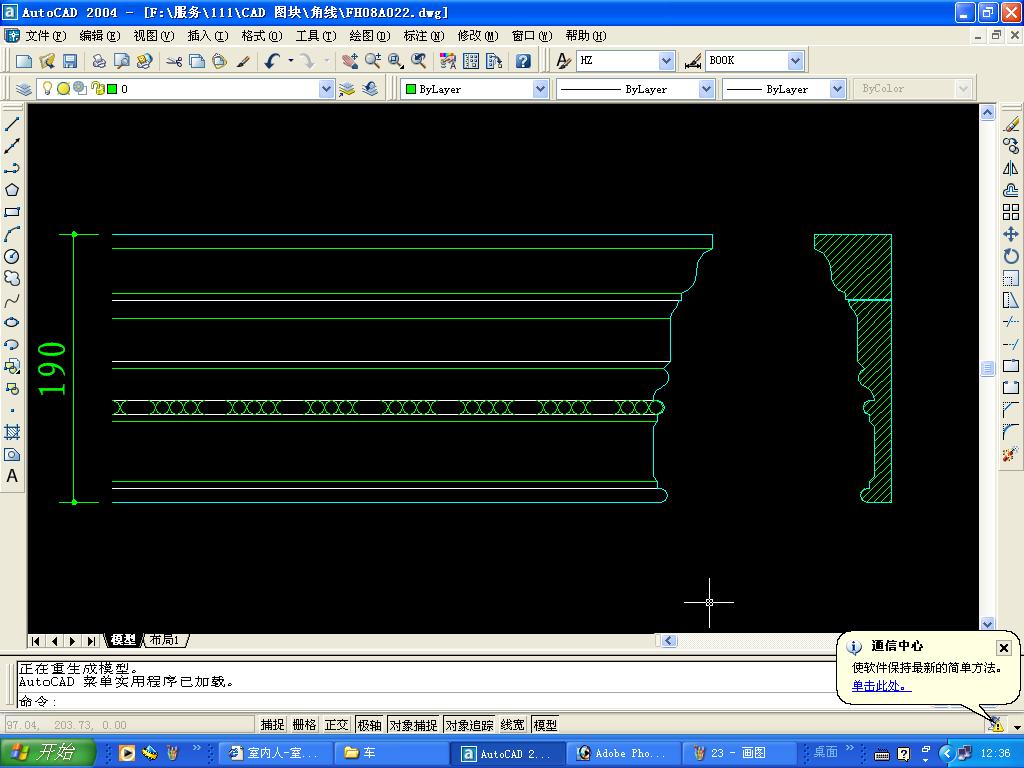Open the layer selection dropdown showing 0
The width and height of the screenshot is (1024, 768).
click(326, 89)
